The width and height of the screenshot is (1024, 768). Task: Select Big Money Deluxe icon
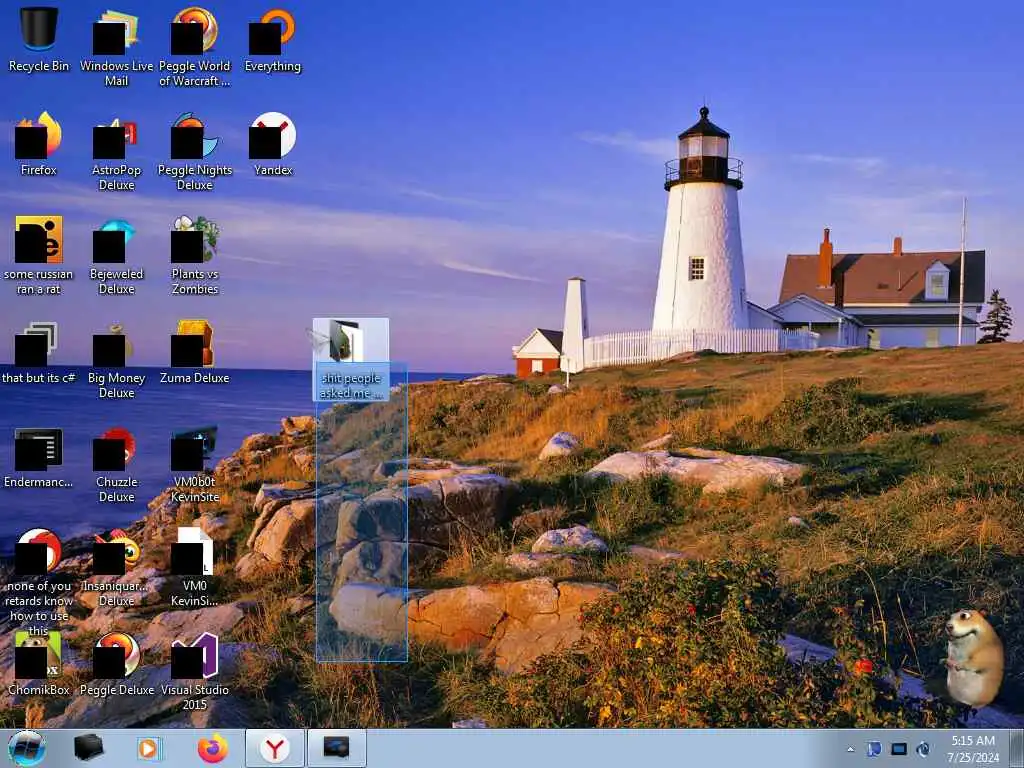pos(116,359)
